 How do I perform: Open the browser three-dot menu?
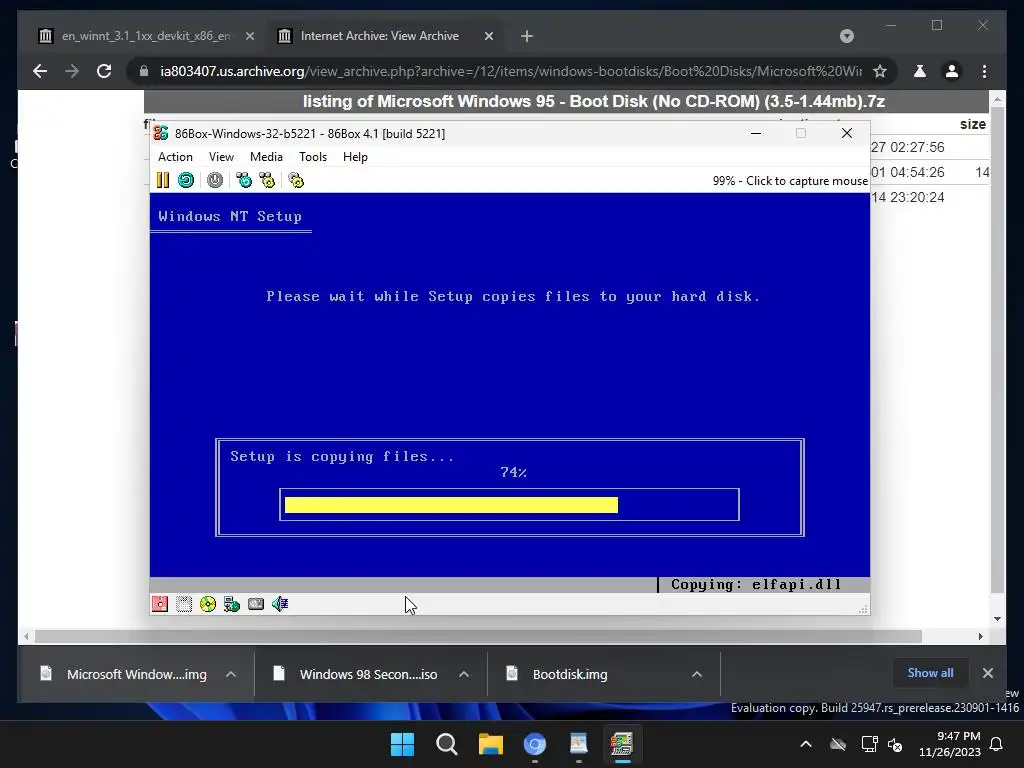[984, 71]
